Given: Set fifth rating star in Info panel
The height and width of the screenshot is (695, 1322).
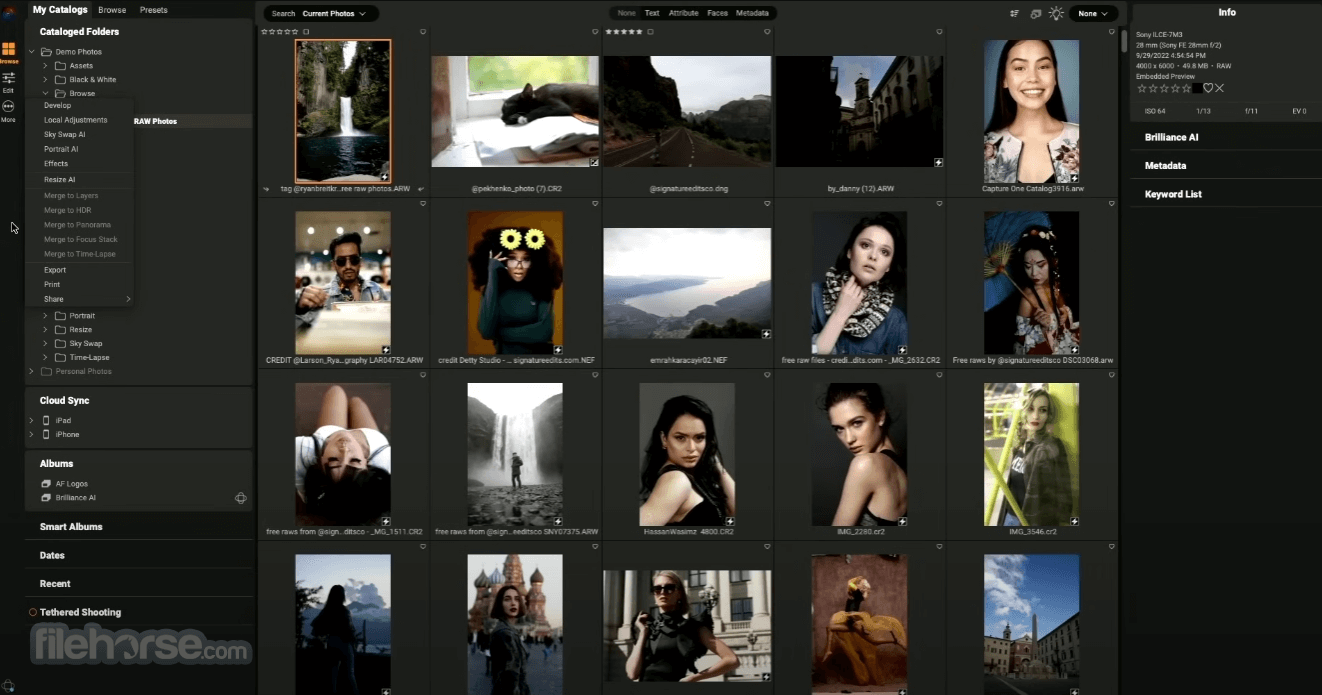Looking at the screenshot, I should tap(1185, 88).
